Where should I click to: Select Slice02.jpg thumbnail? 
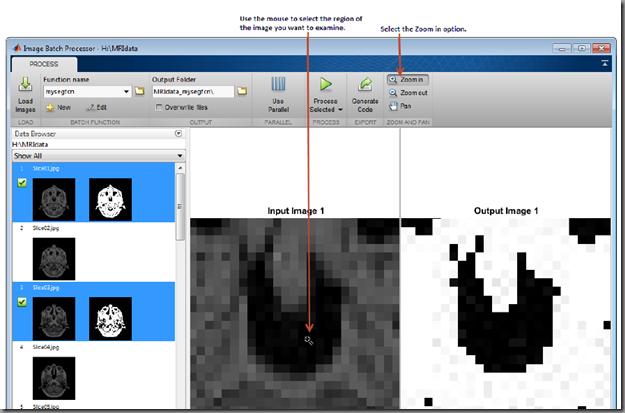(x=54, y=259)
